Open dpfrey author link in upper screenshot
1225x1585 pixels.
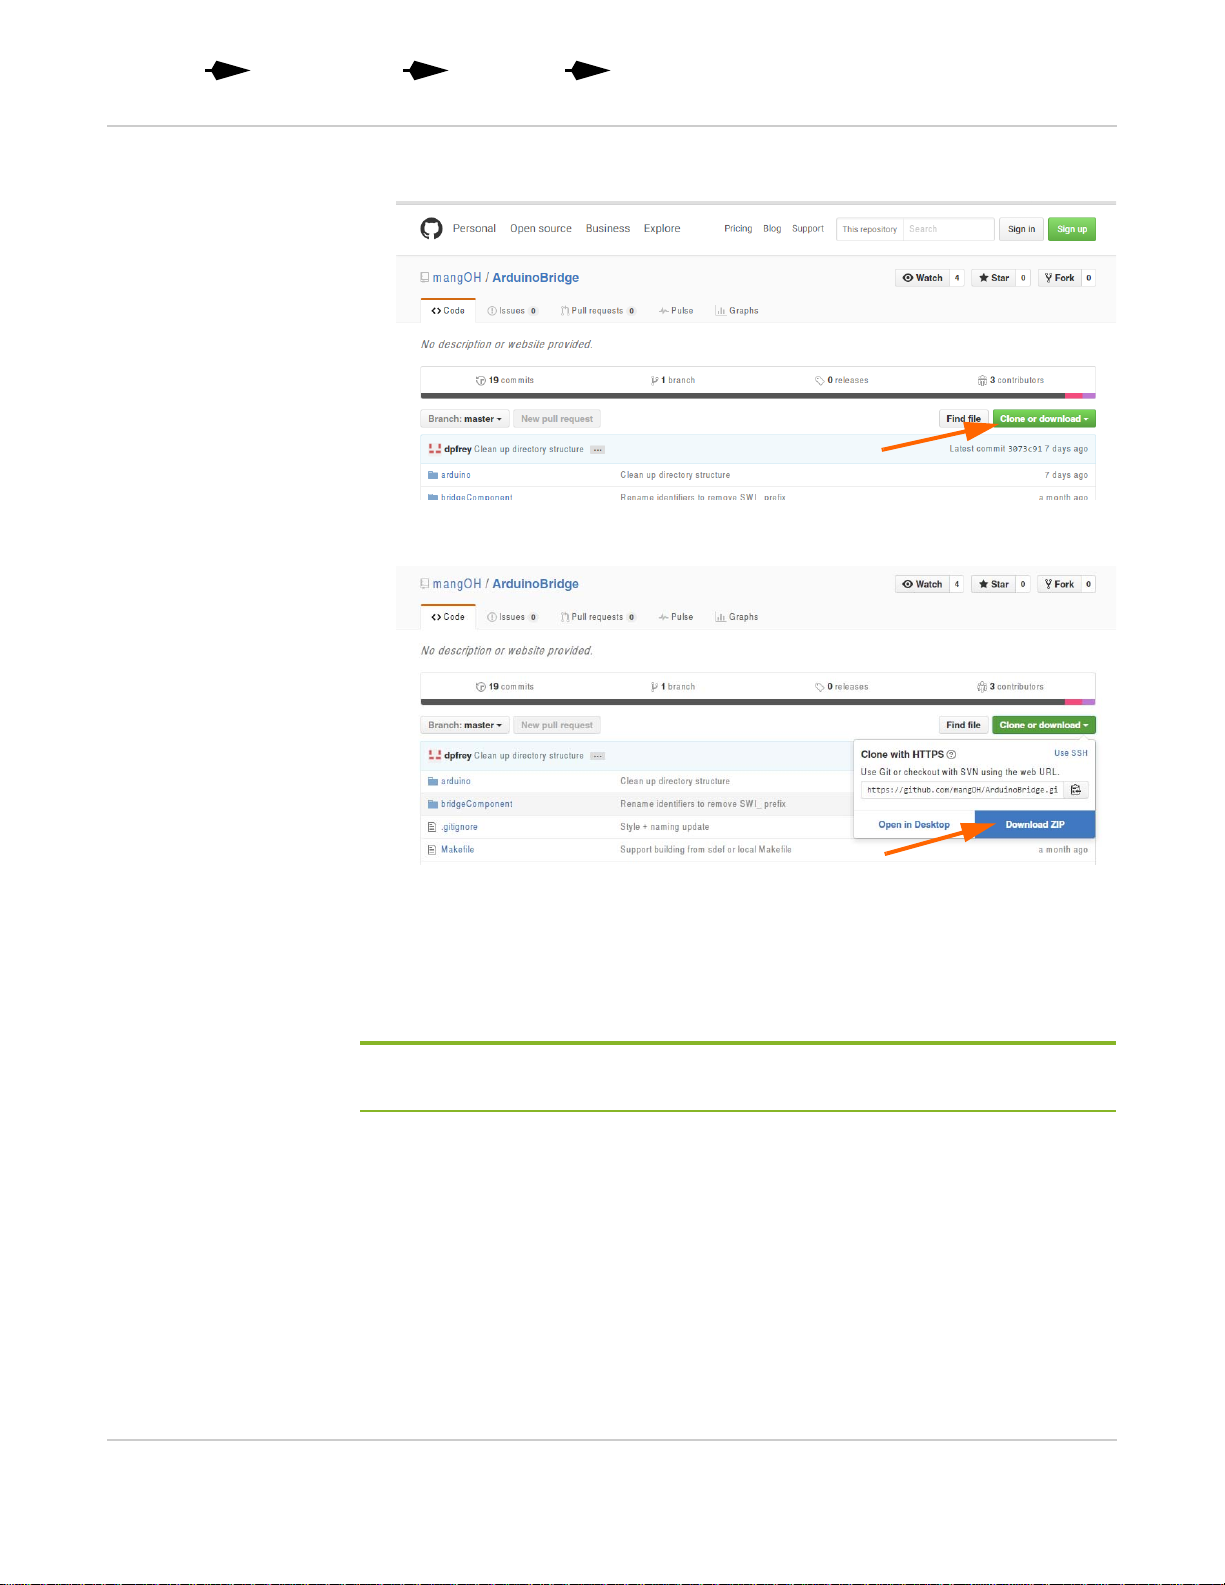[x=457, y=449]
